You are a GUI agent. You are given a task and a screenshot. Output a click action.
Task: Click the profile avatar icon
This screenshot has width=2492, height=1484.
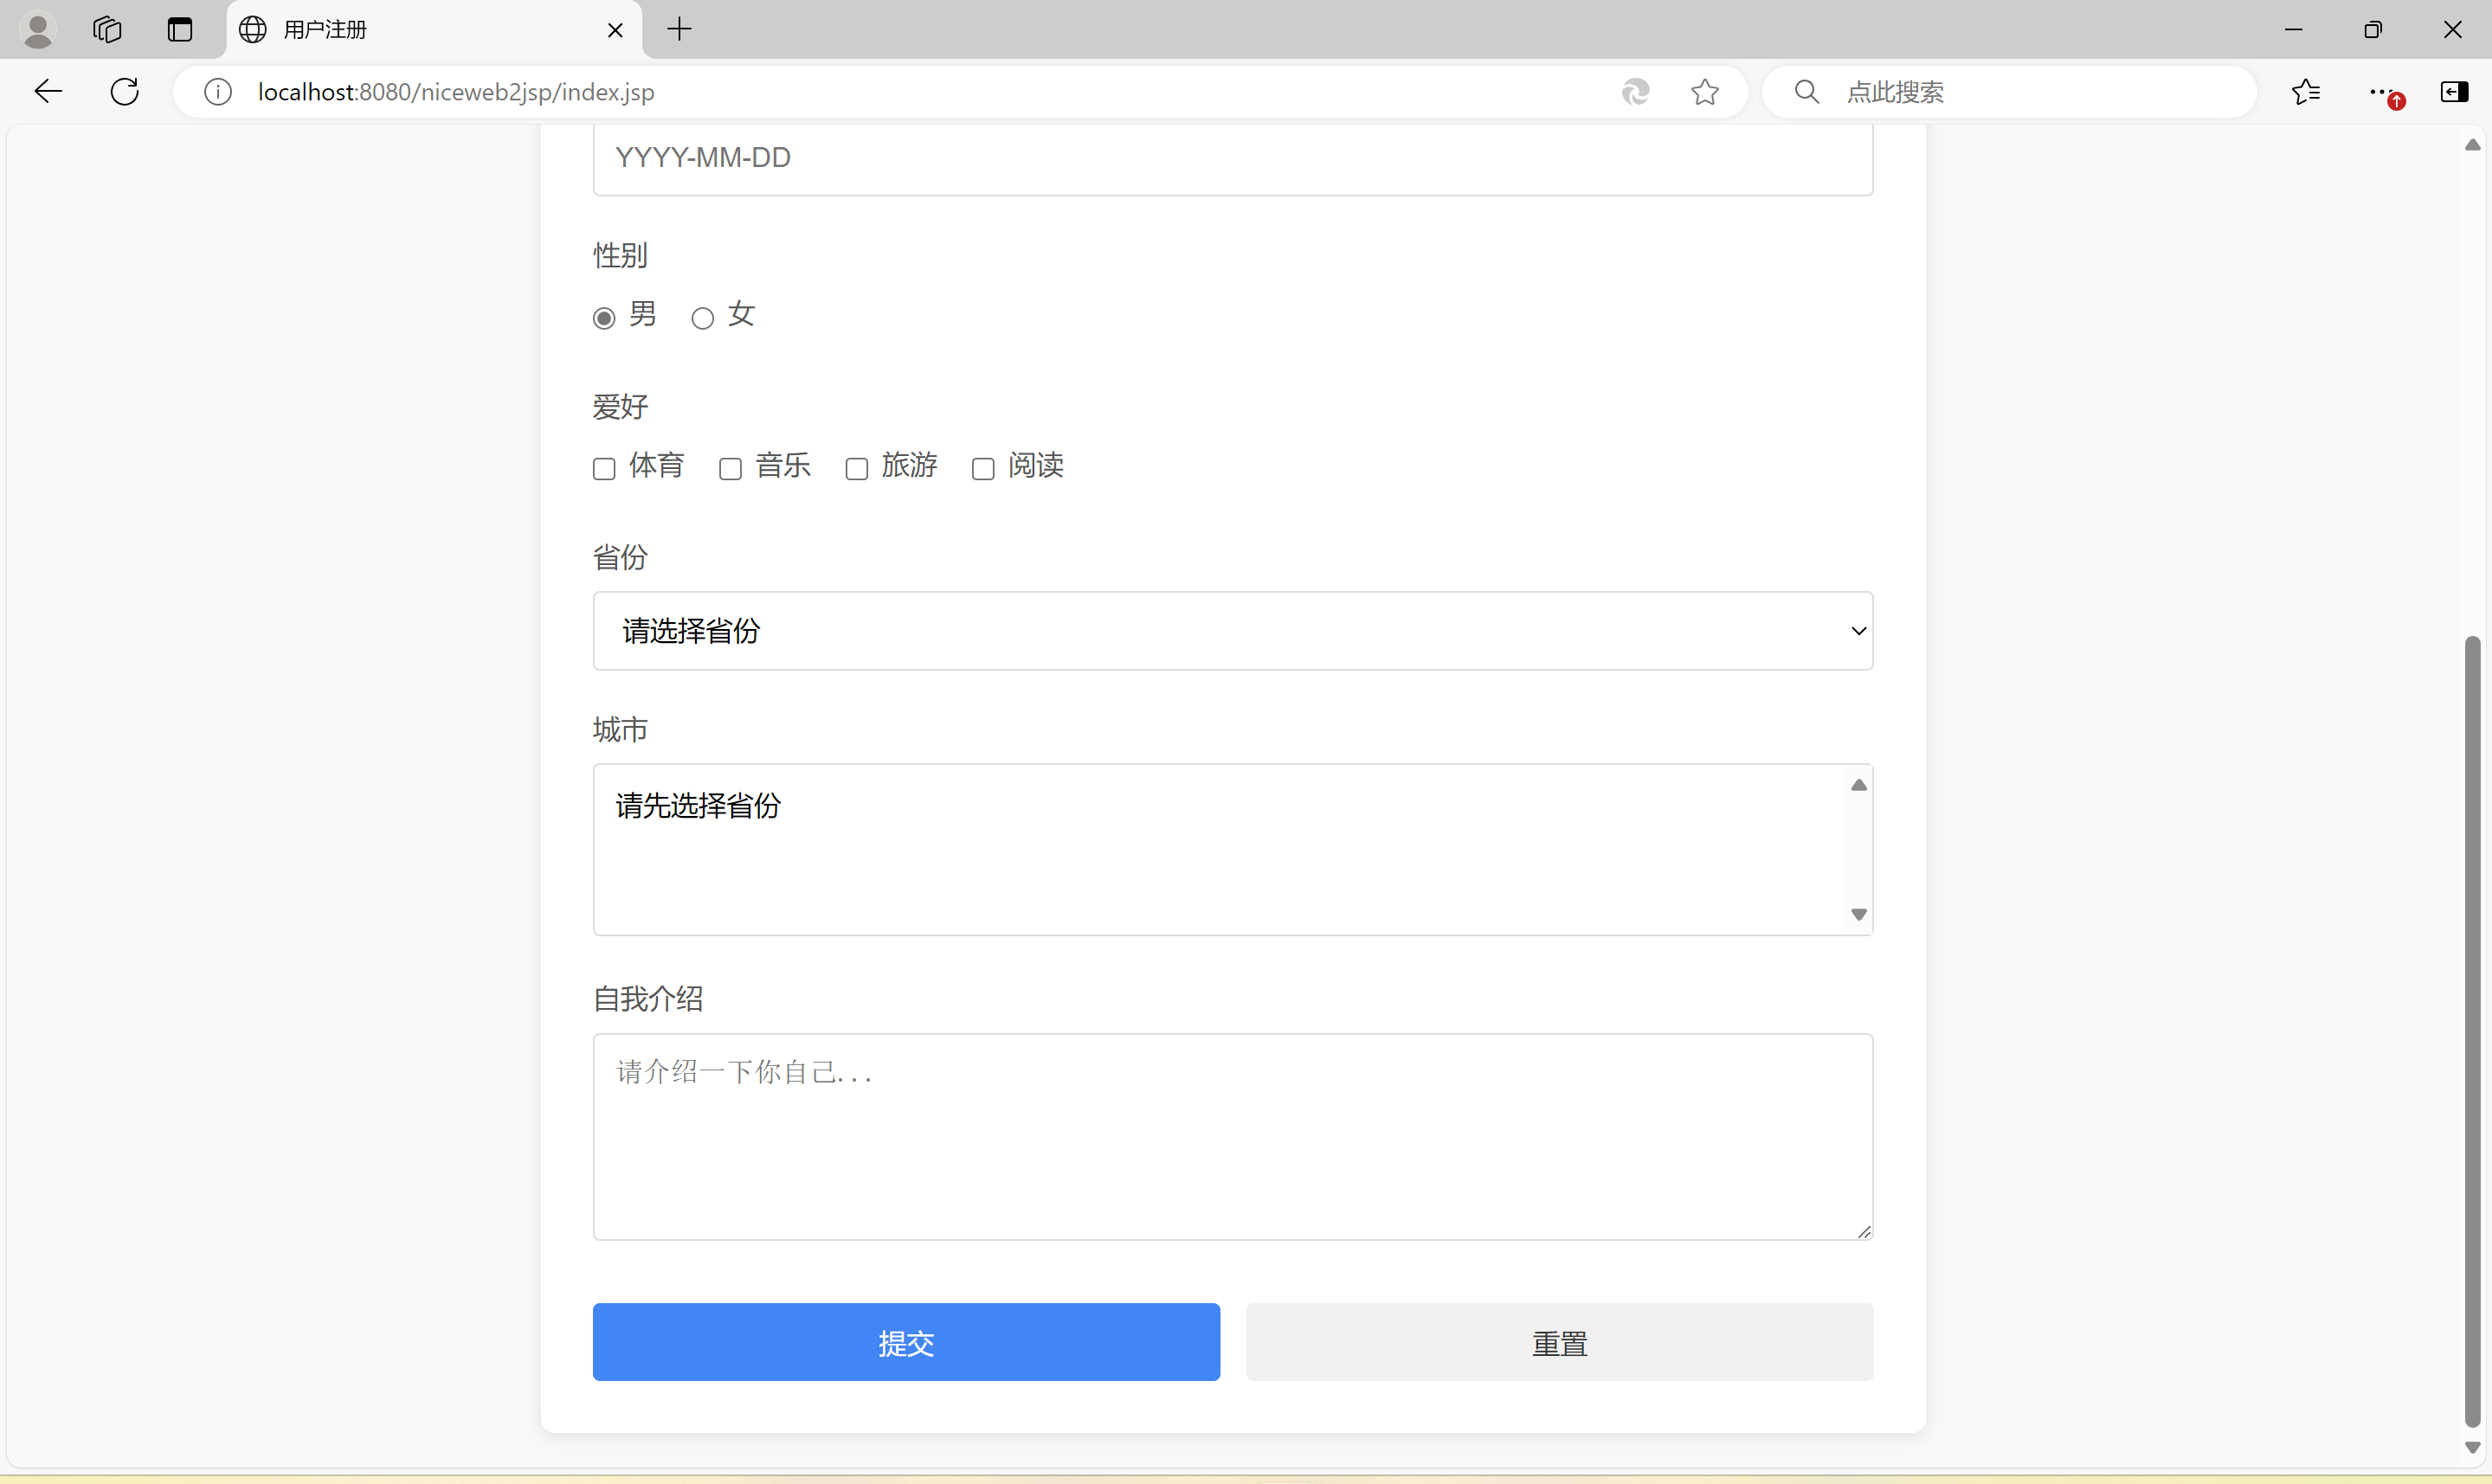(38, 29)
